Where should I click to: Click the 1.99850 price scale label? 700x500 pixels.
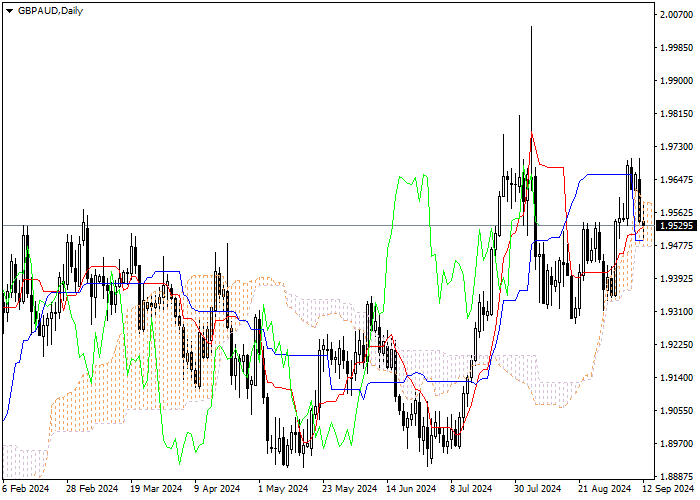click(x=677, y=48)
